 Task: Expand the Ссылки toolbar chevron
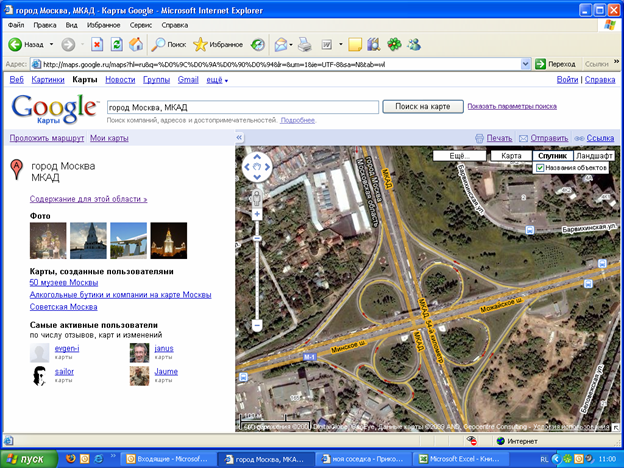[x=616, y=62]
